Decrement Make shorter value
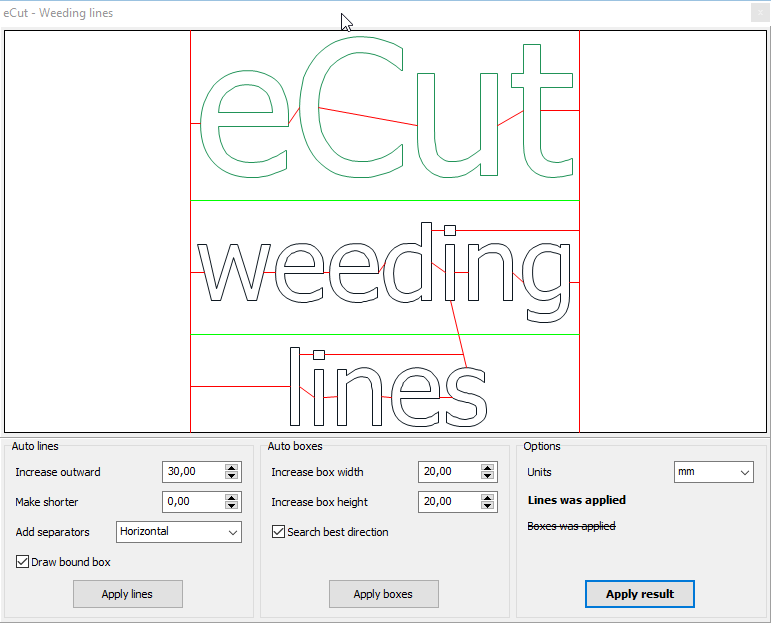 tap(232, 505)
